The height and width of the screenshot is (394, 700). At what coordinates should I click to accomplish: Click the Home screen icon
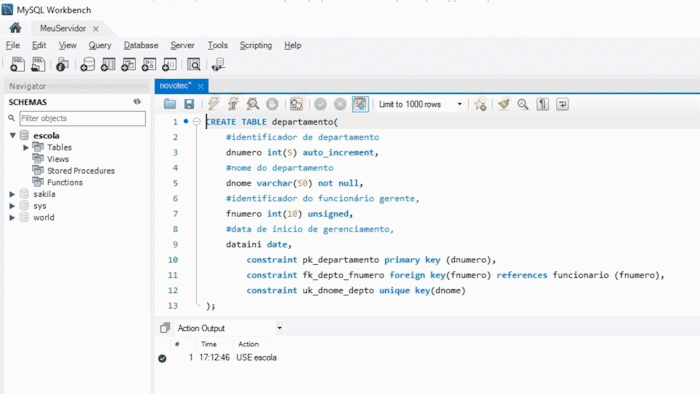coord(15,28)
